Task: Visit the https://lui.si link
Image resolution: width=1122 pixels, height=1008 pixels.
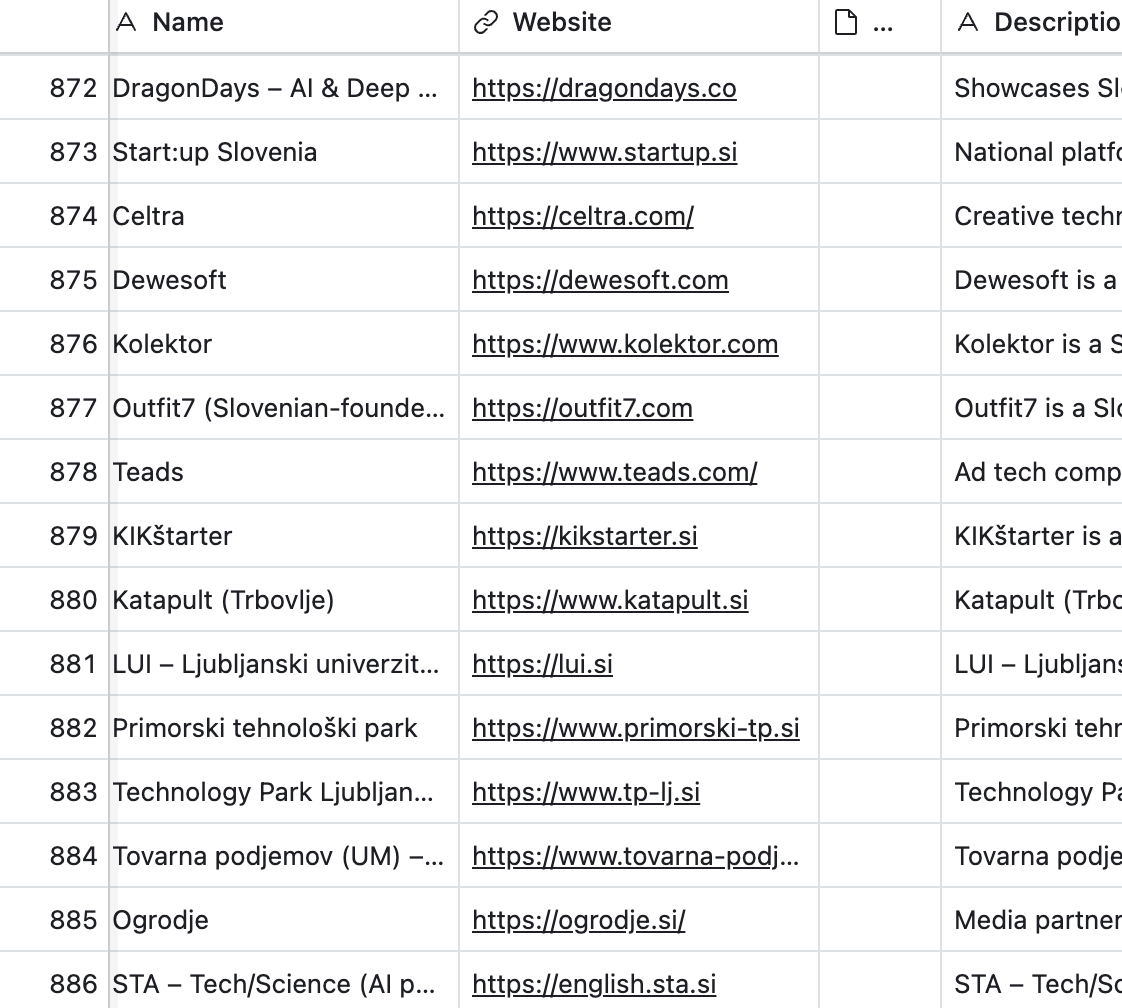Action: 542,664
